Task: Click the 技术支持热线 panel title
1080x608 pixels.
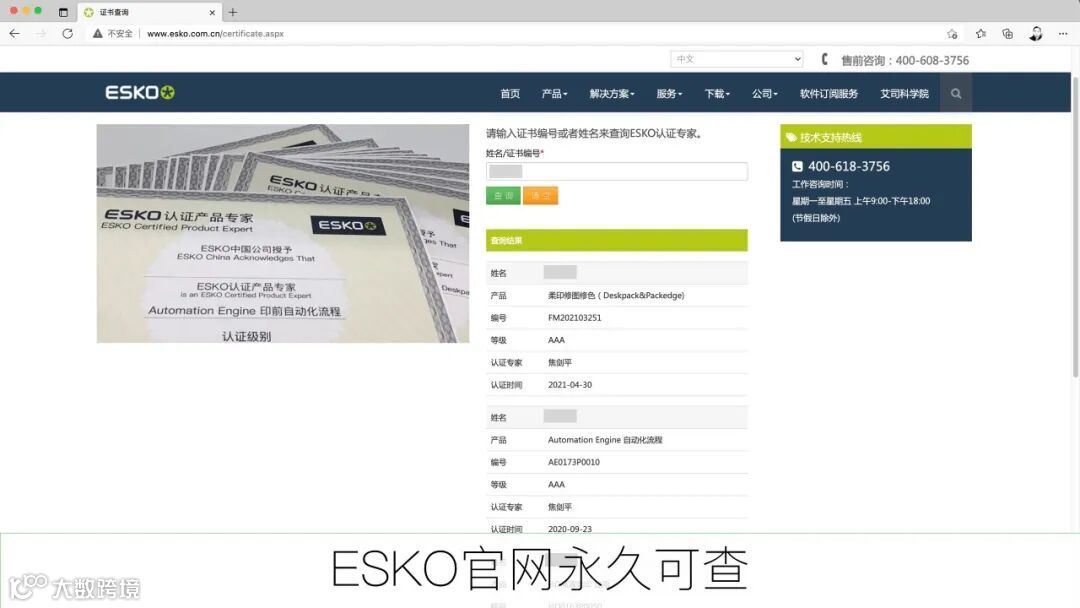Action: point(831,137)
